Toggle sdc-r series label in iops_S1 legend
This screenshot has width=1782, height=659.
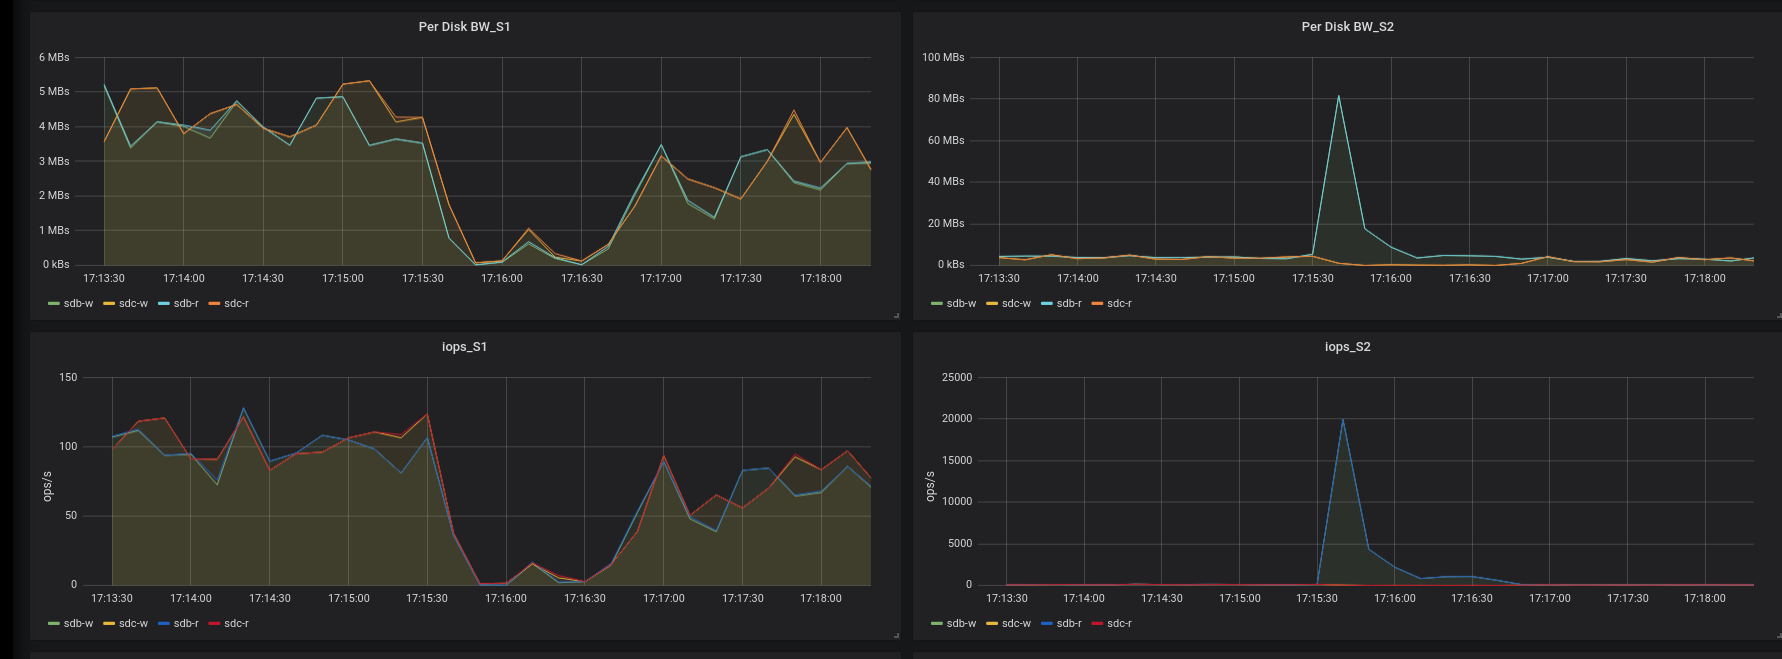coord(236,623)
